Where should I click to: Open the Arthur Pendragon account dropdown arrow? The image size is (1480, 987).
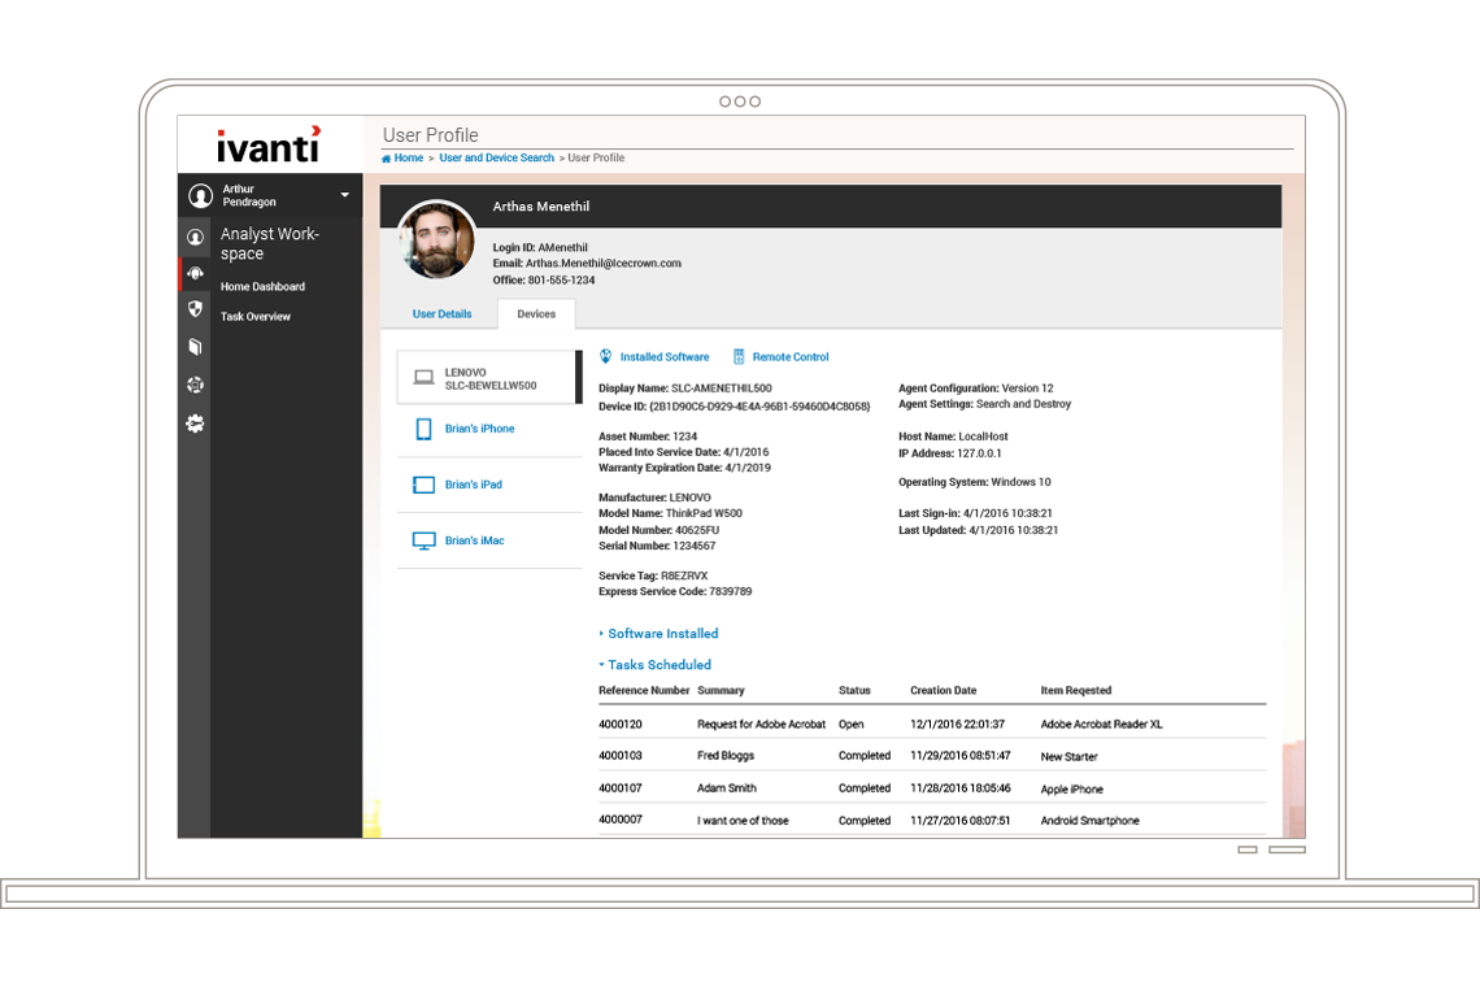[x=345, y=195]
